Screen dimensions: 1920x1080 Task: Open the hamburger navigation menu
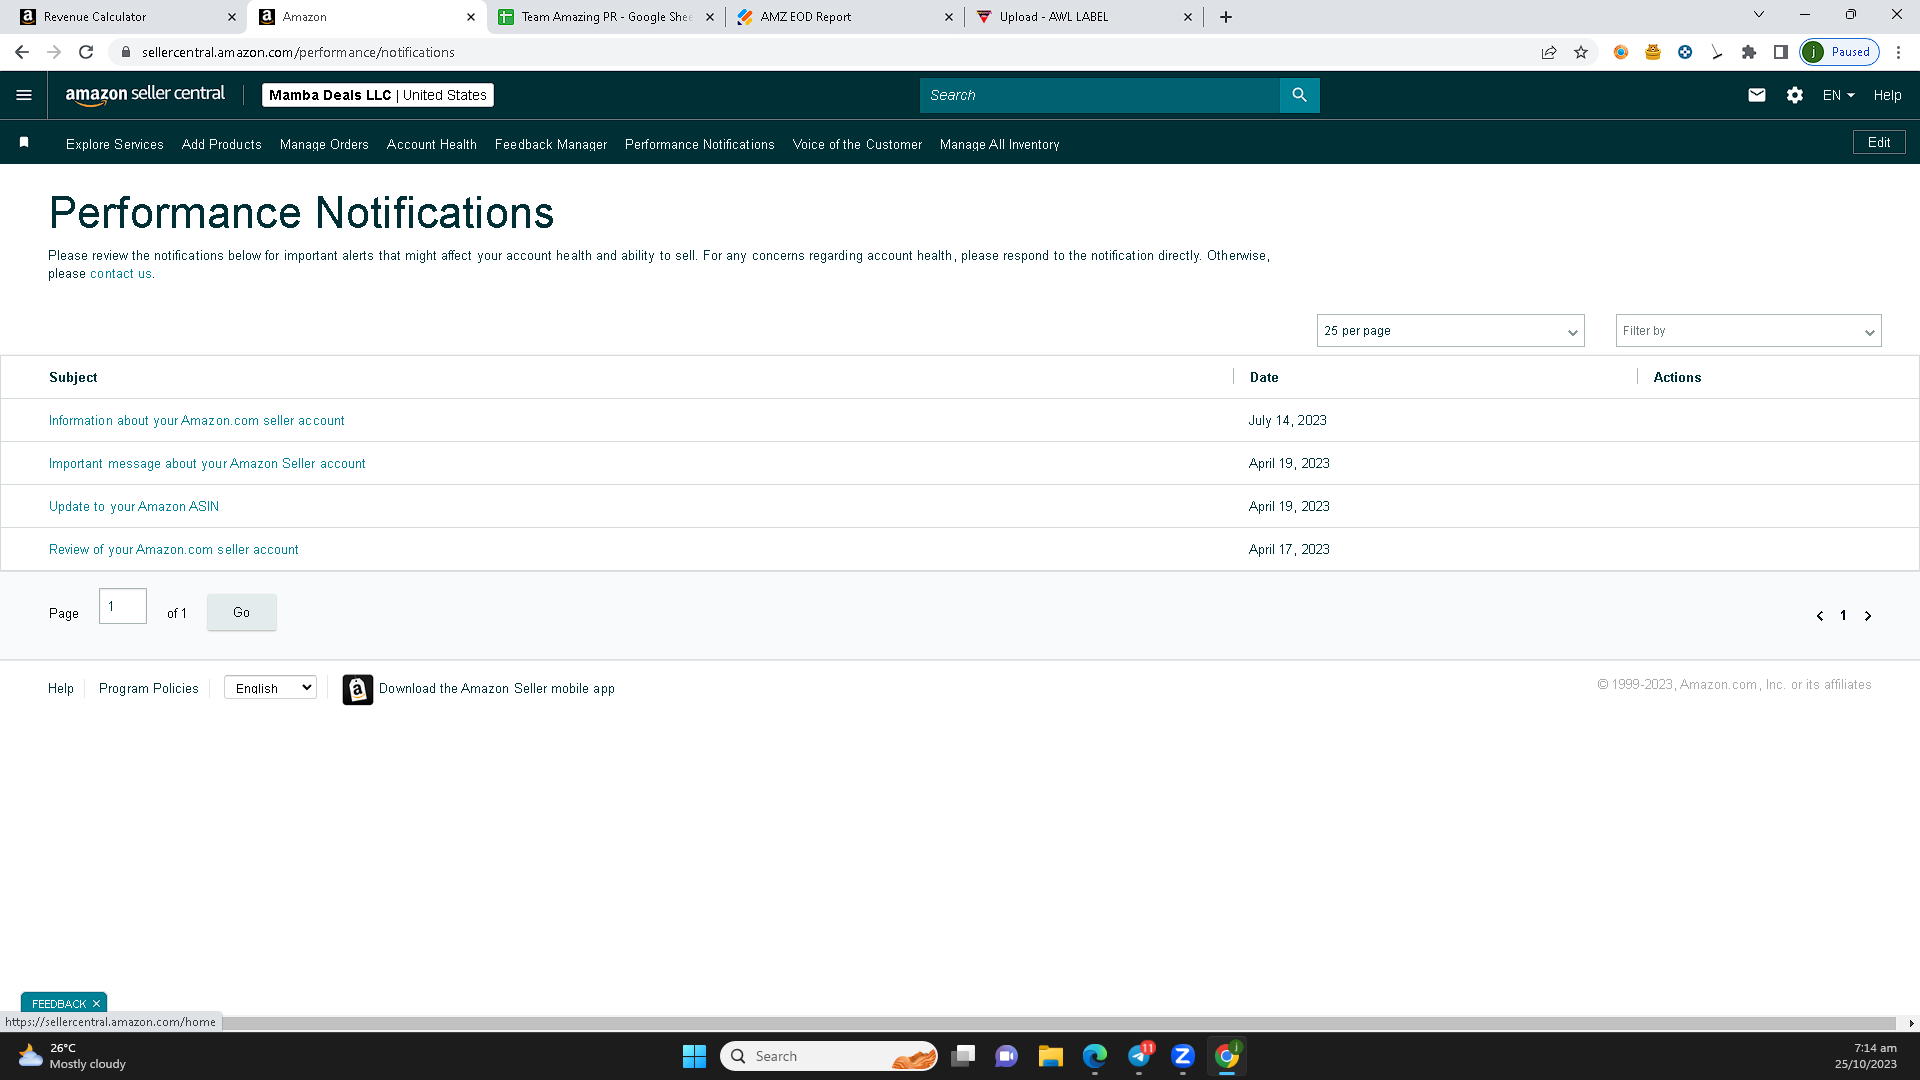(x=24, y=95)
